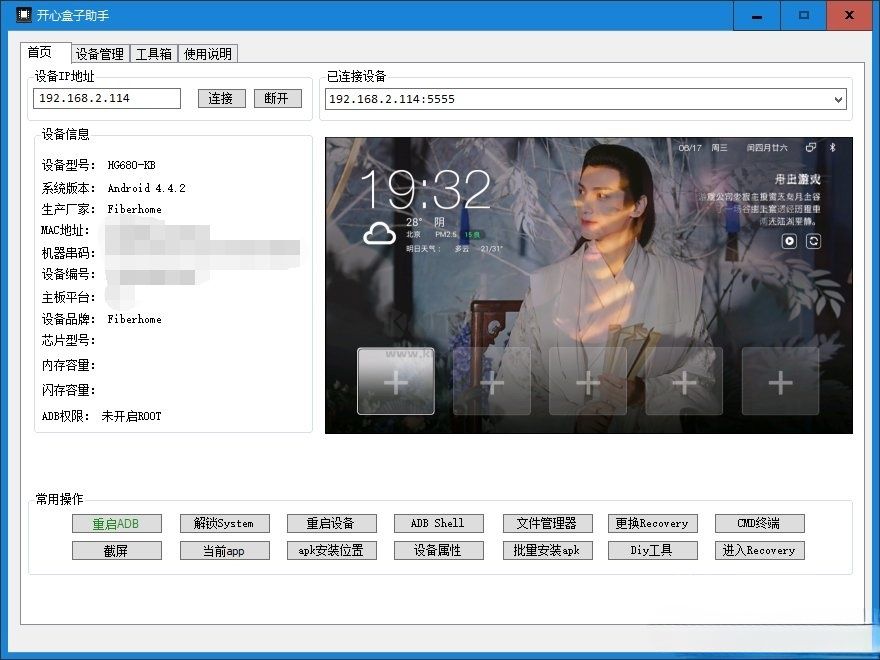Check current app with 当前app

pos(224,550)
